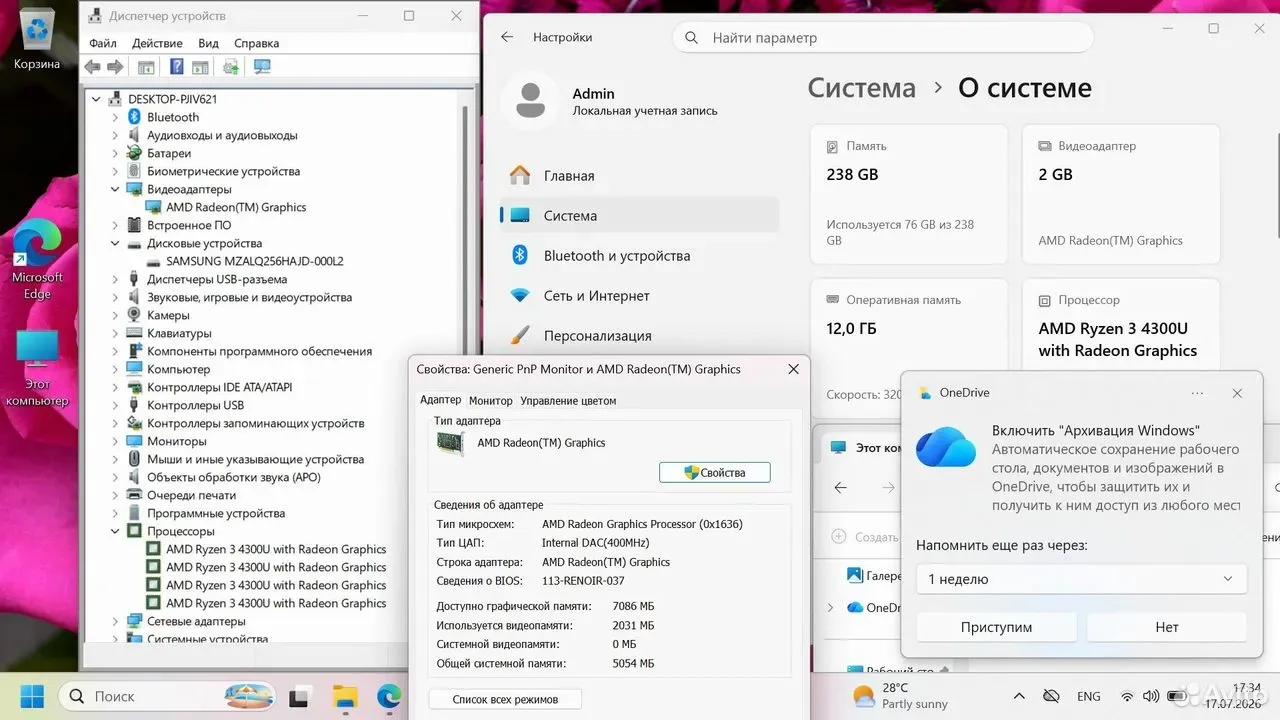The width and height of the screenshot is (1280, 720).
Task: Open Файл menu in Device Manager
Action: 103,43
